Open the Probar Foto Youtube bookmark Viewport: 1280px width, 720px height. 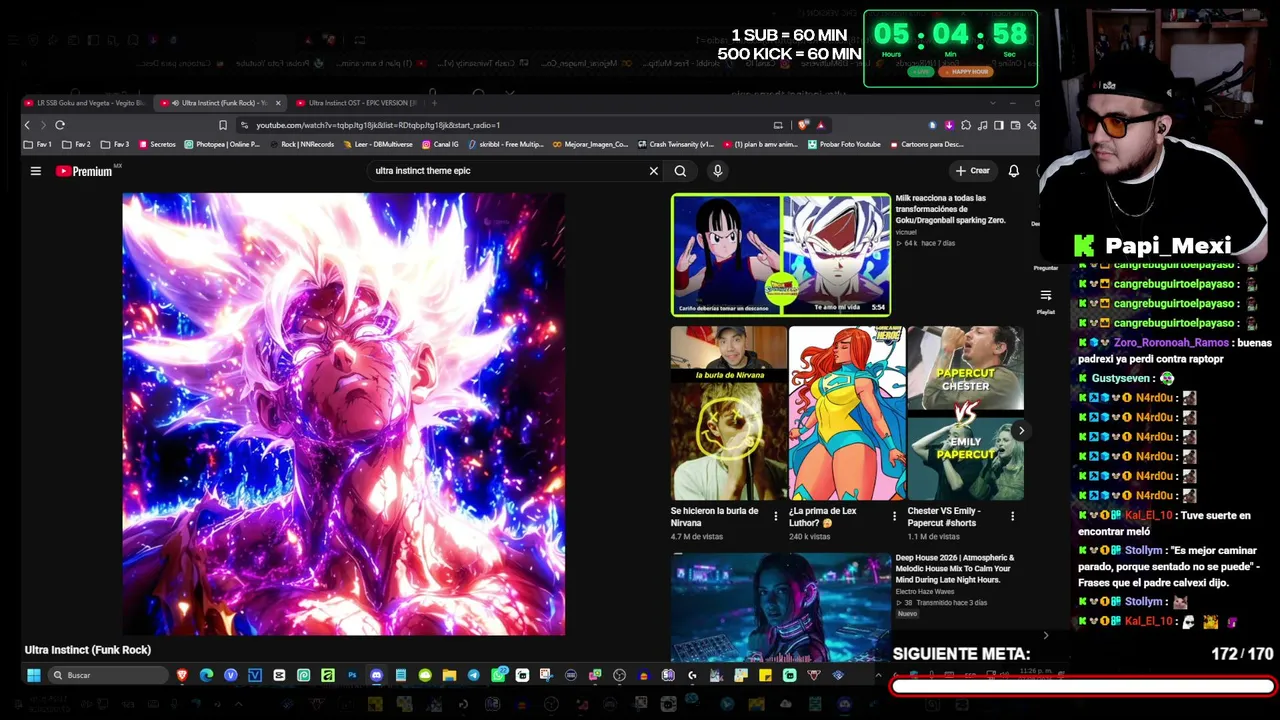844,144
